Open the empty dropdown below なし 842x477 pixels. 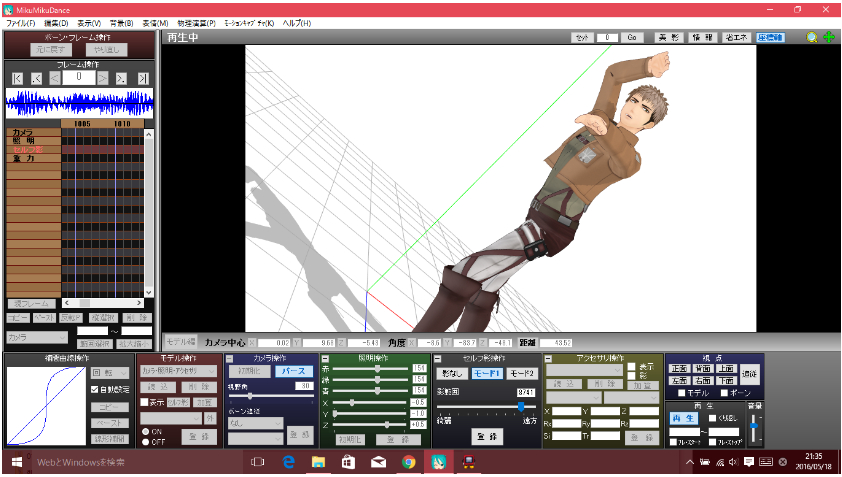point(256,439)
